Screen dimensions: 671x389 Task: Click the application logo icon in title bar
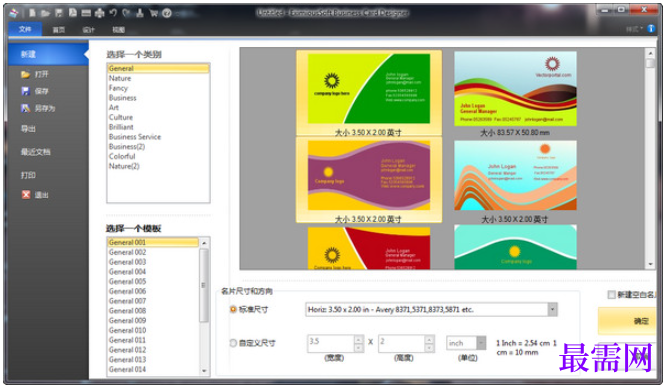point(14,13)
